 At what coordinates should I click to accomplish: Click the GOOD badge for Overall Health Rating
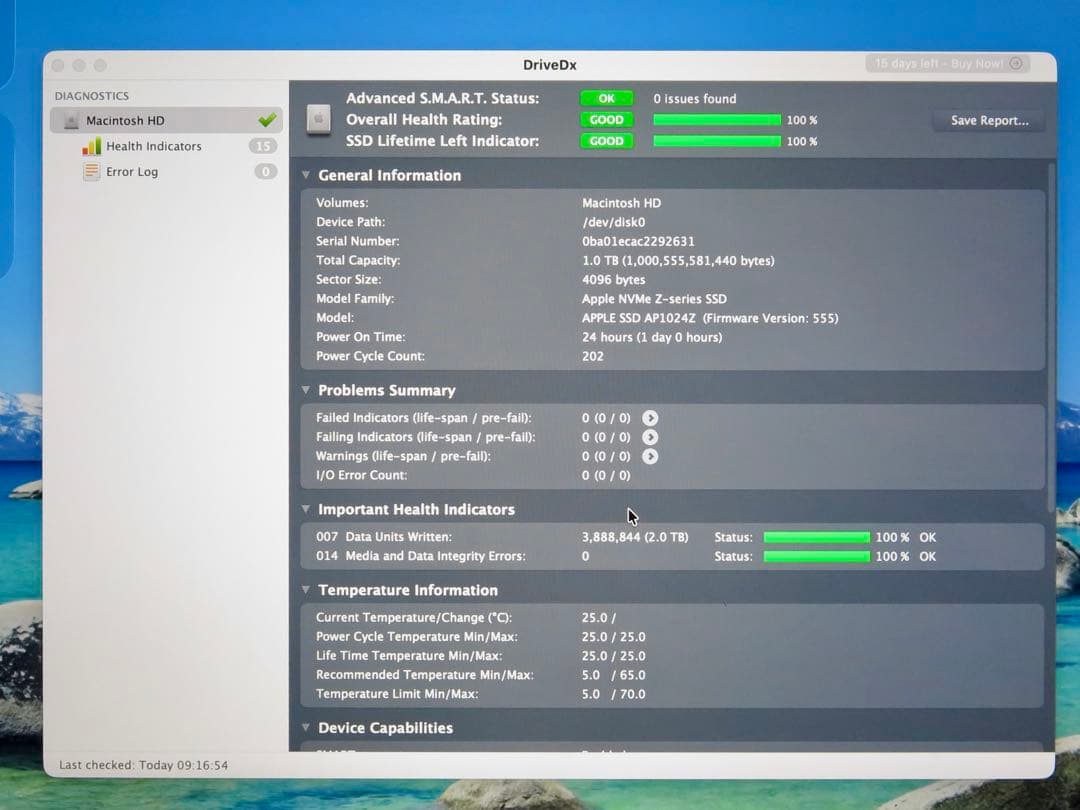[x=606, y=120]
